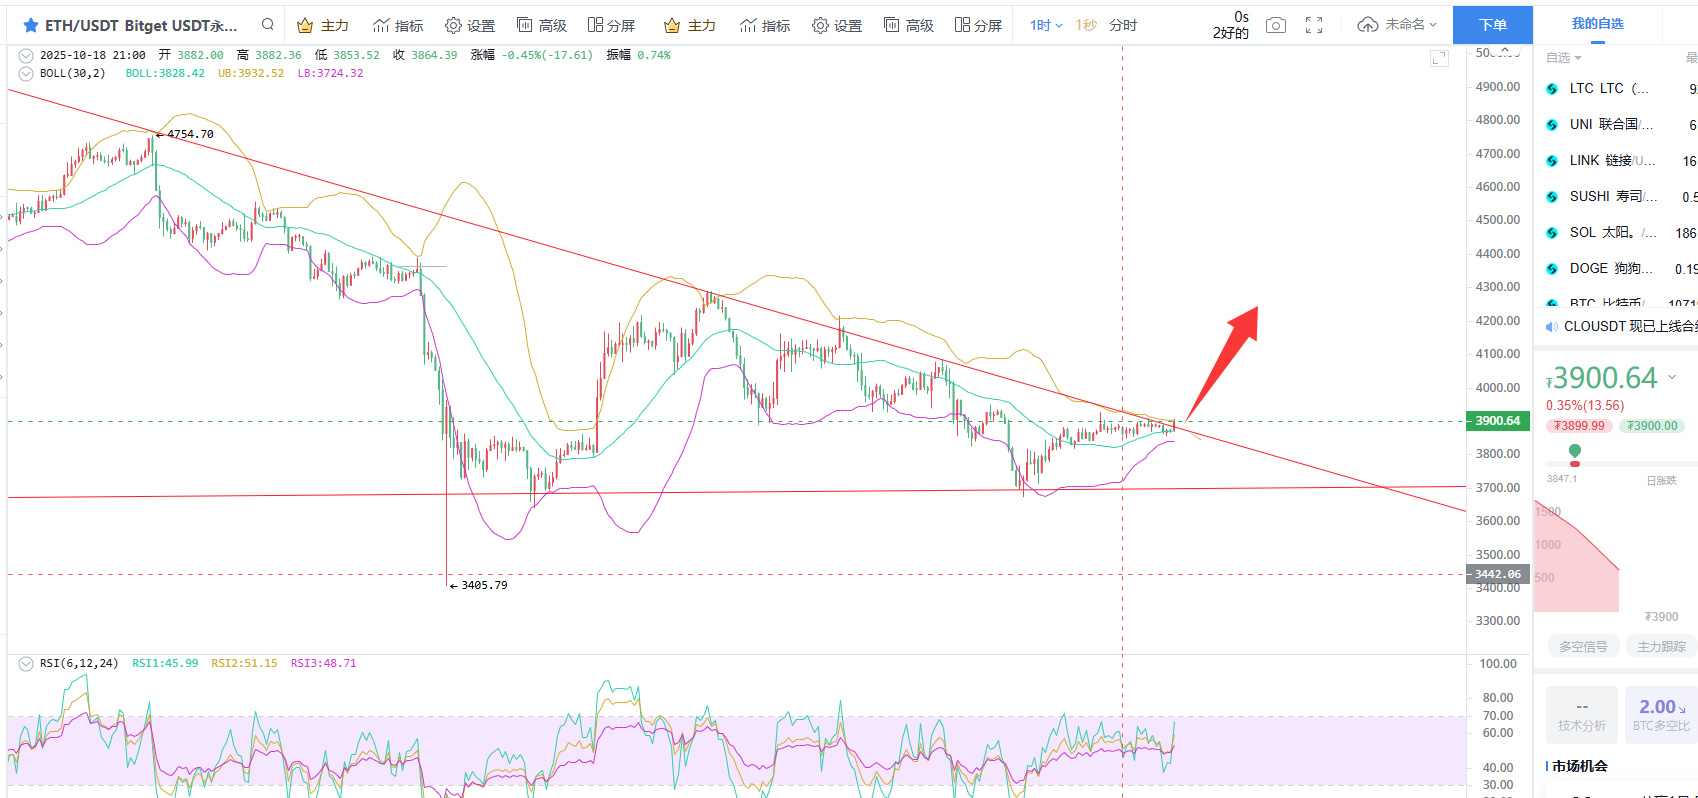Select the 我的自选 tab
Viewport: 1698px width, 798px height.
click(1597, 24)
